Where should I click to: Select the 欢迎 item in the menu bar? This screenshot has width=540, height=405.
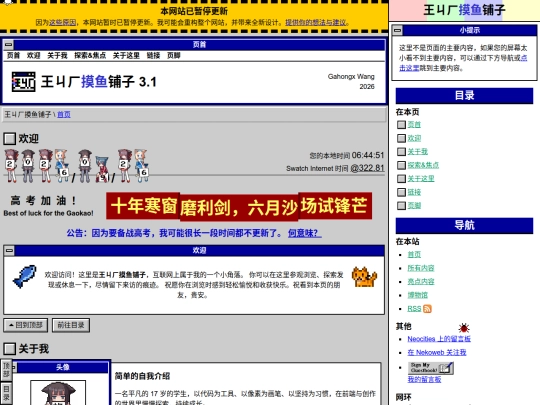click(34, 55)
